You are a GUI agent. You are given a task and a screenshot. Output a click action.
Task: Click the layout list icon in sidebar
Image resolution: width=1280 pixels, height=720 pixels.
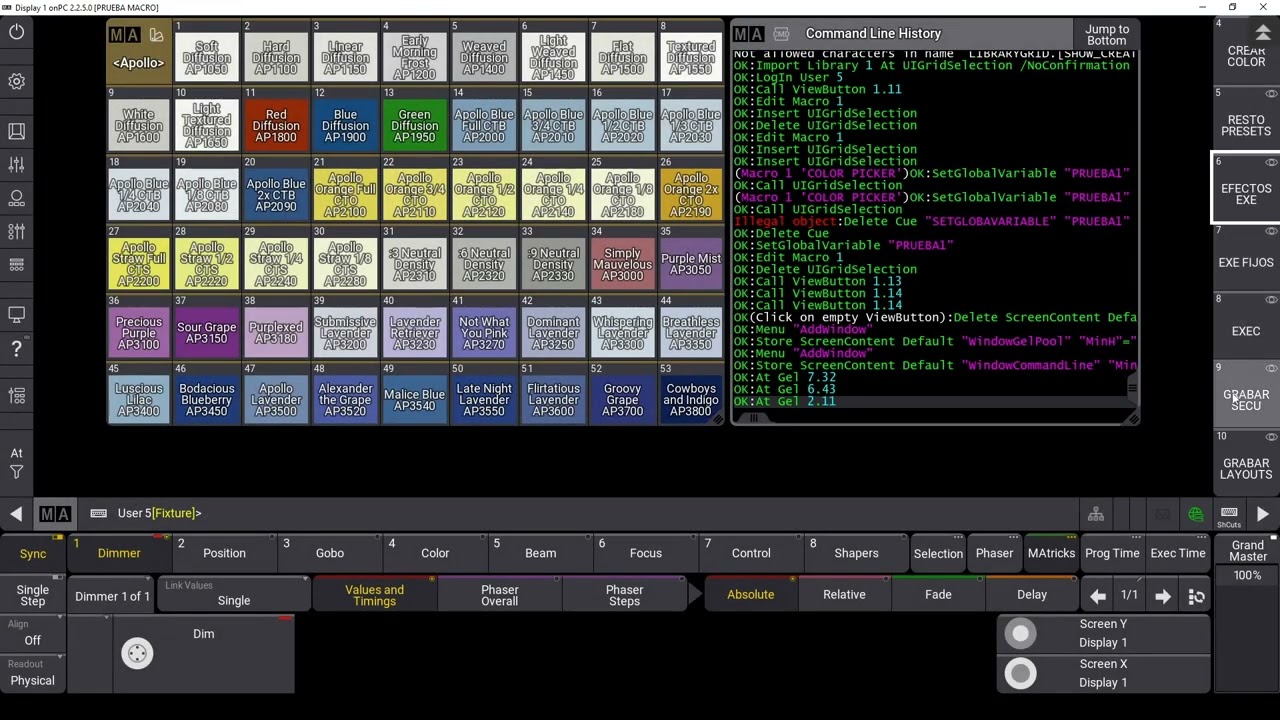click(x=17, y=396)
